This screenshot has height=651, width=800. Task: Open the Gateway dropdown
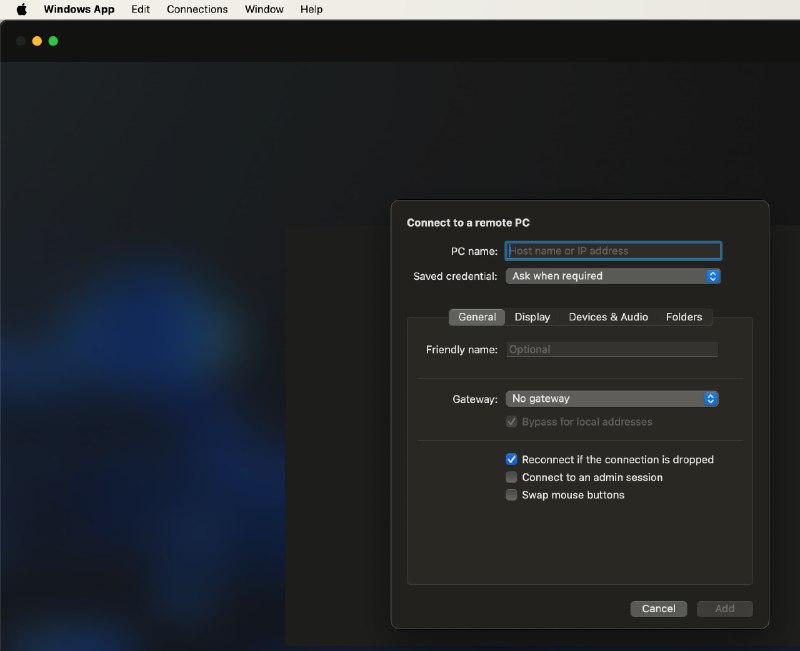point(610,398)
